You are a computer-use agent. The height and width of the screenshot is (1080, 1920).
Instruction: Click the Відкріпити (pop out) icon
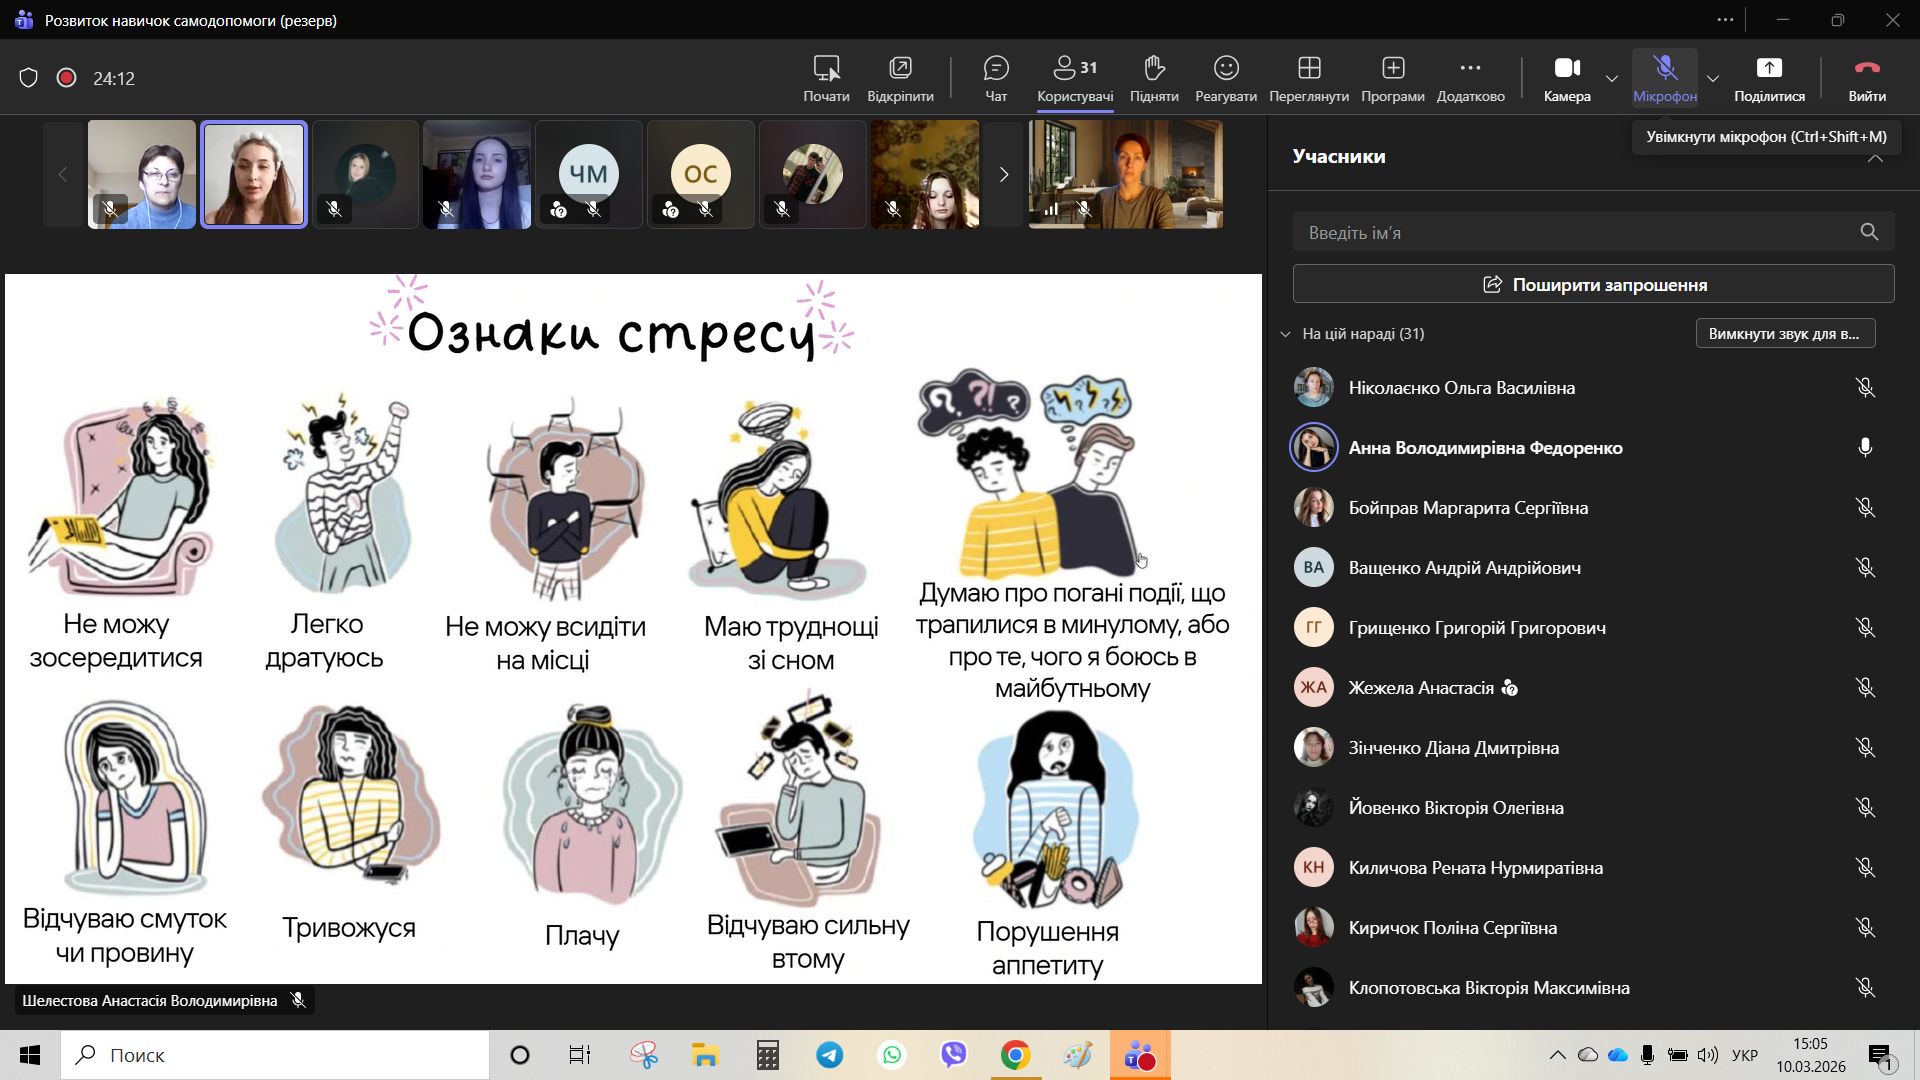pos(900,68)
